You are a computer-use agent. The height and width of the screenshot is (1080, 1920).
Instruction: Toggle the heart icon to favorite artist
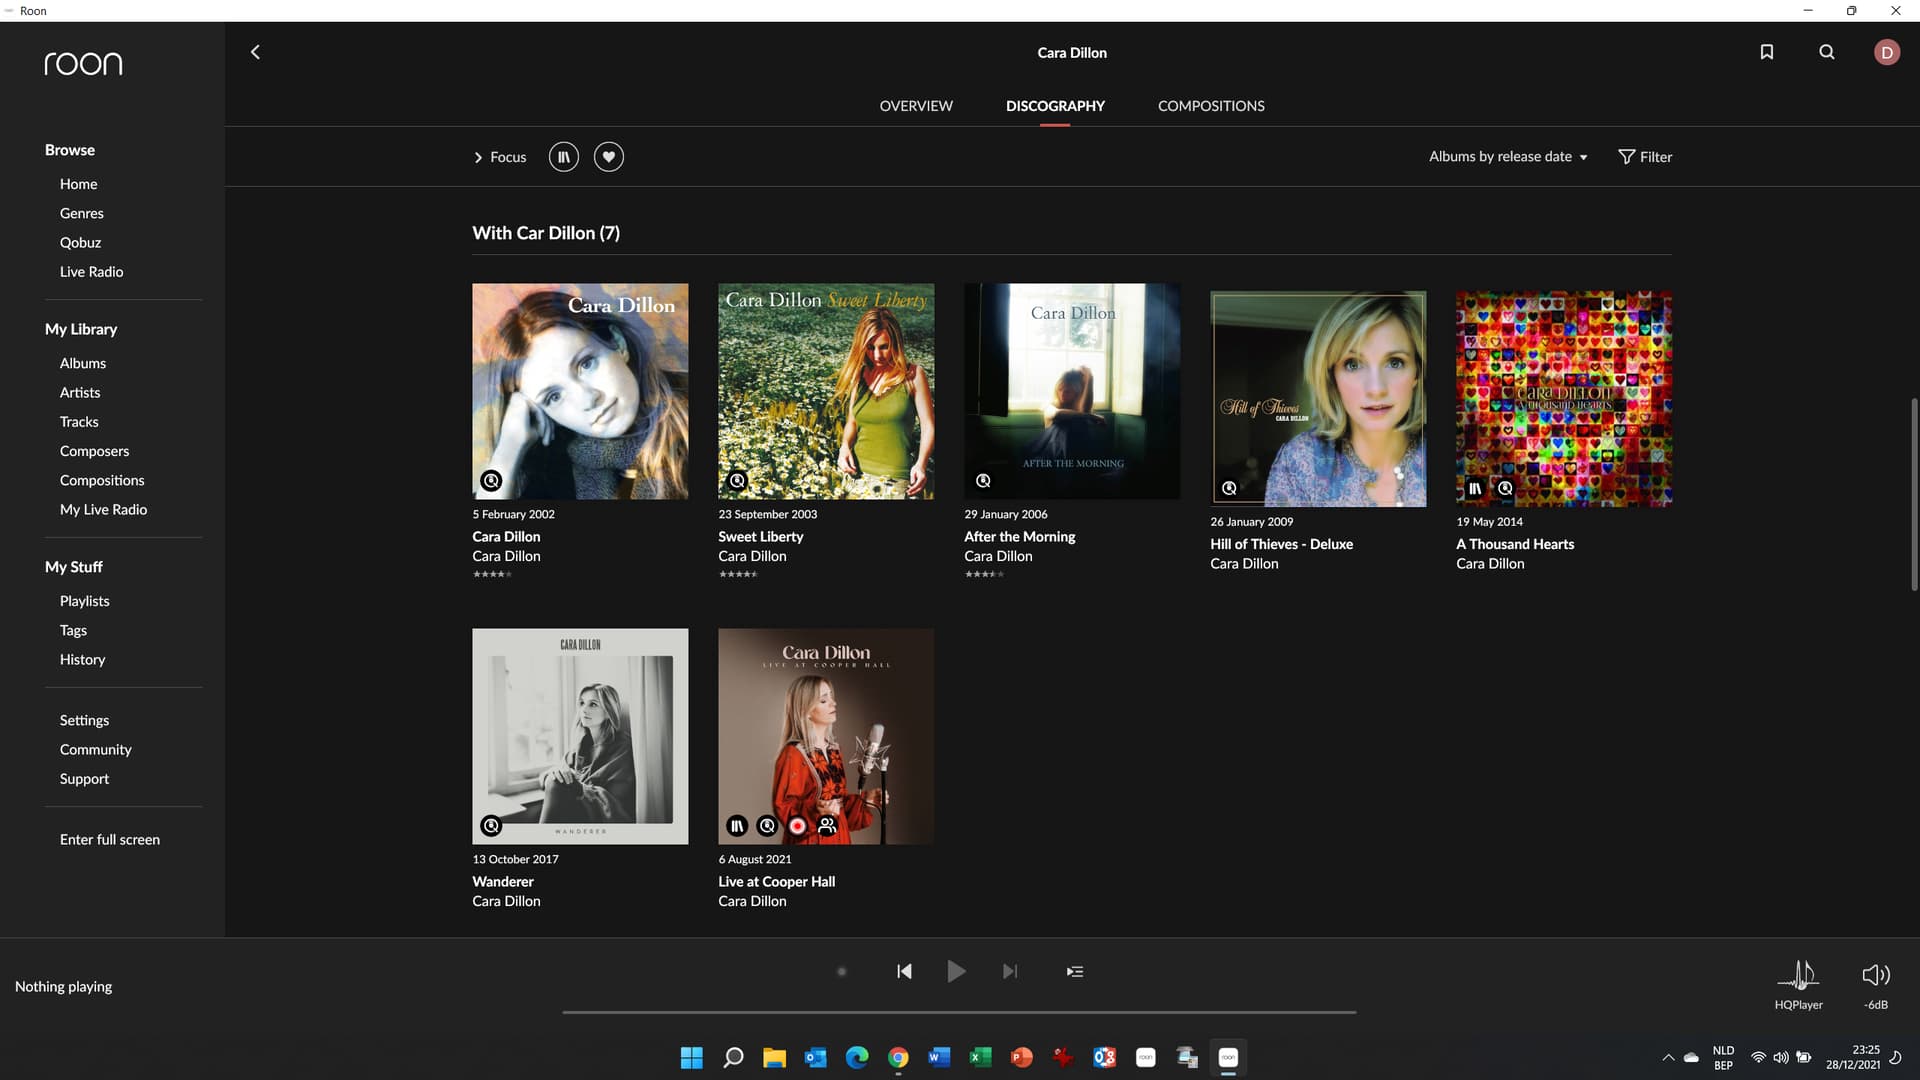point(608,156)
